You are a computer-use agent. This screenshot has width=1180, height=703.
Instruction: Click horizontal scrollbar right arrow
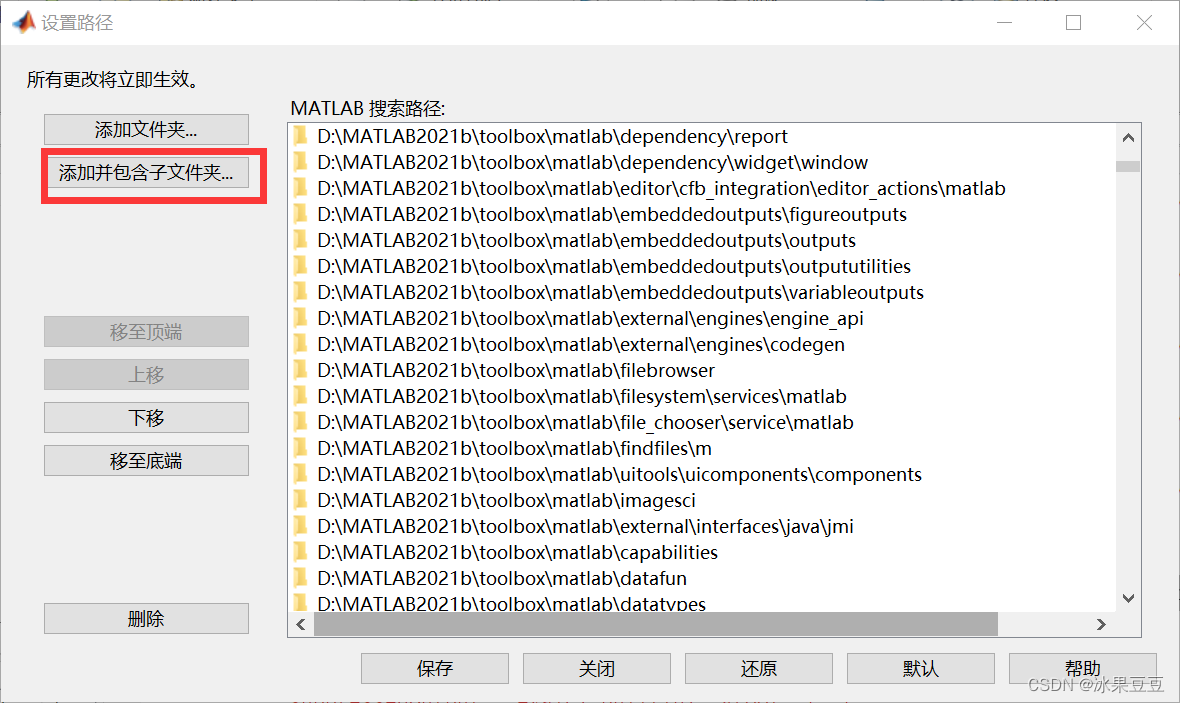coord(1102,624)
